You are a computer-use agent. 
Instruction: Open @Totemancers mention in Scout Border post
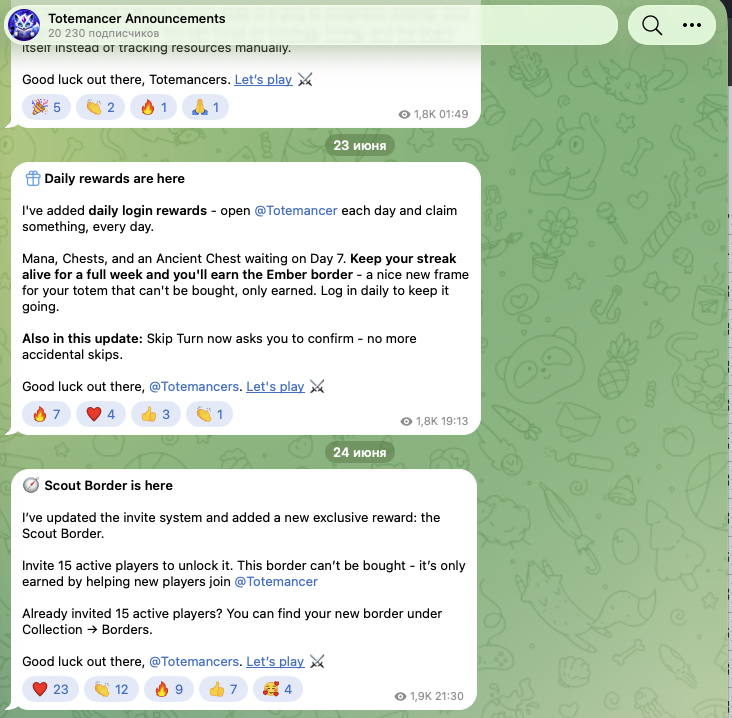(x=194, y=662)
